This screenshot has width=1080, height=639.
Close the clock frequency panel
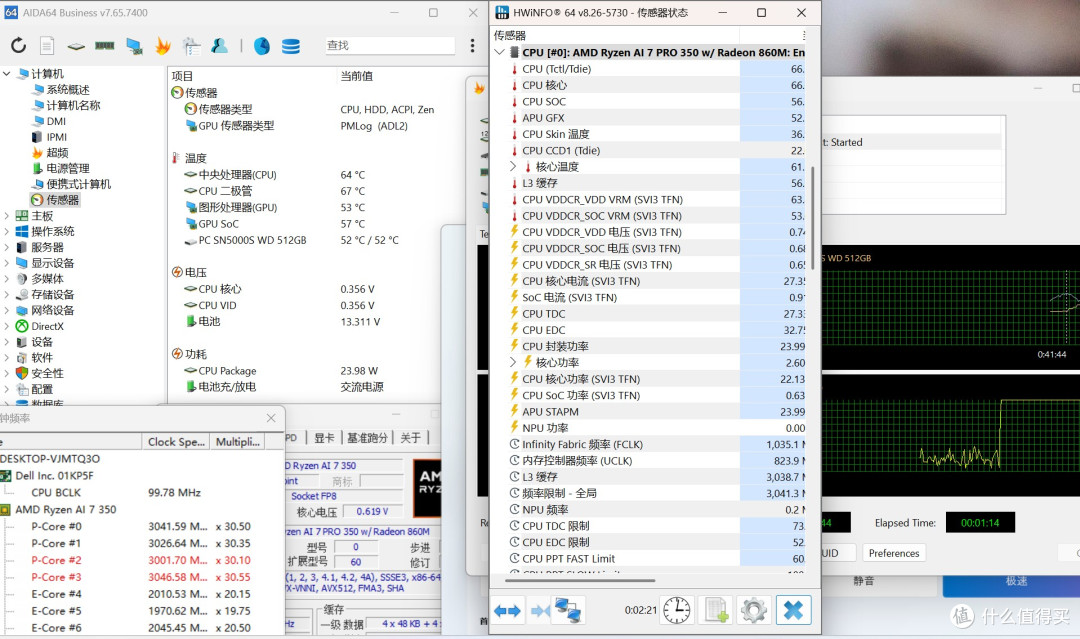click(x=271, y=418)
